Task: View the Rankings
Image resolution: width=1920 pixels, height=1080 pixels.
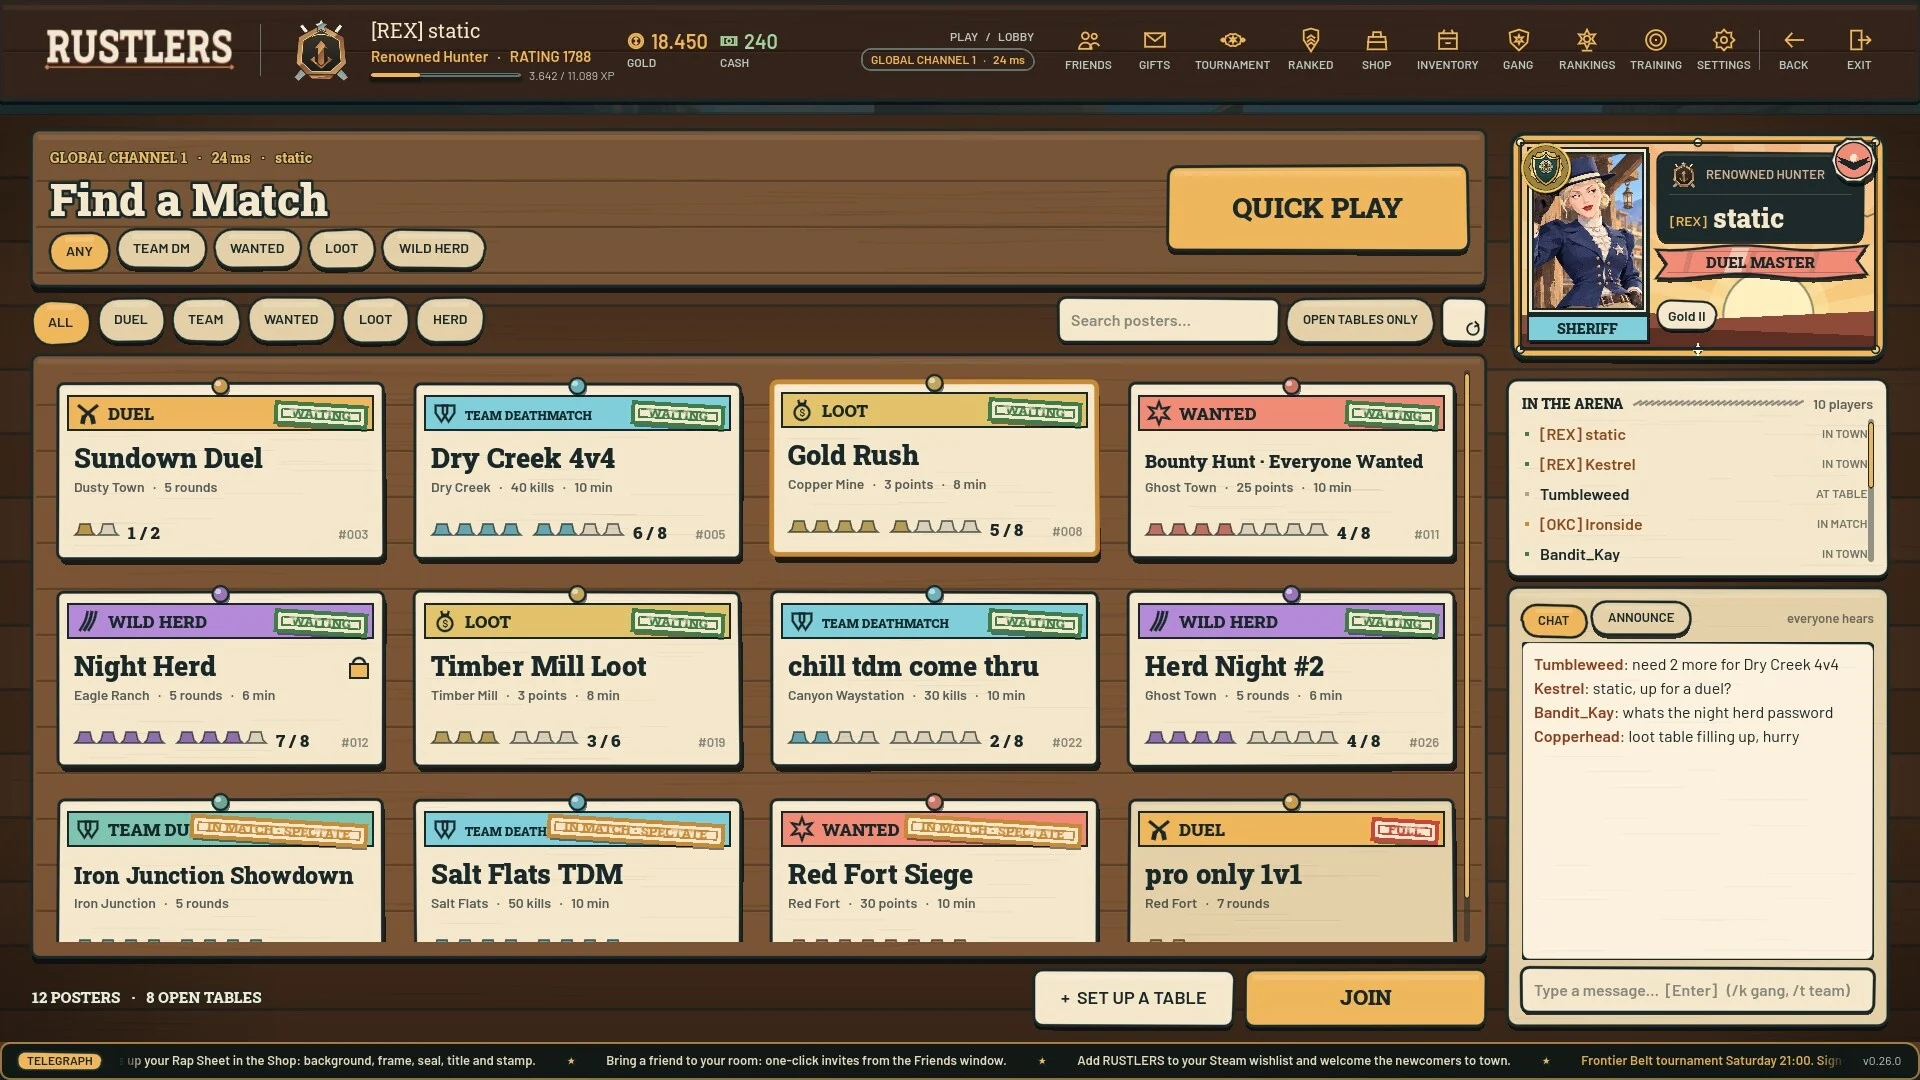Action: click(x=1587, y=50)
